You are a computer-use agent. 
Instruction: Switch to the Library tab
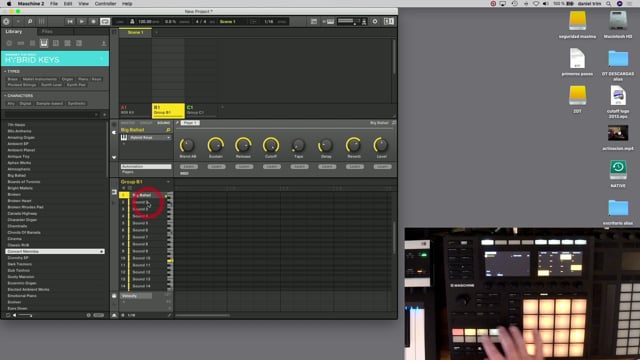coord(14,31)
